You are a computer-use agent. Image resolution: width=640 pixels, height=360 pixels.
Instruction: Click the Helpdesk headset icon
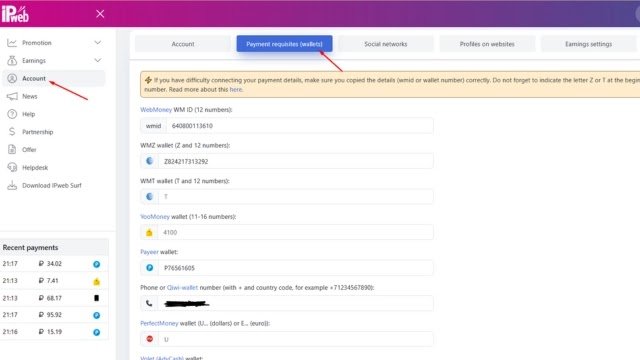(x=12, y=167)
